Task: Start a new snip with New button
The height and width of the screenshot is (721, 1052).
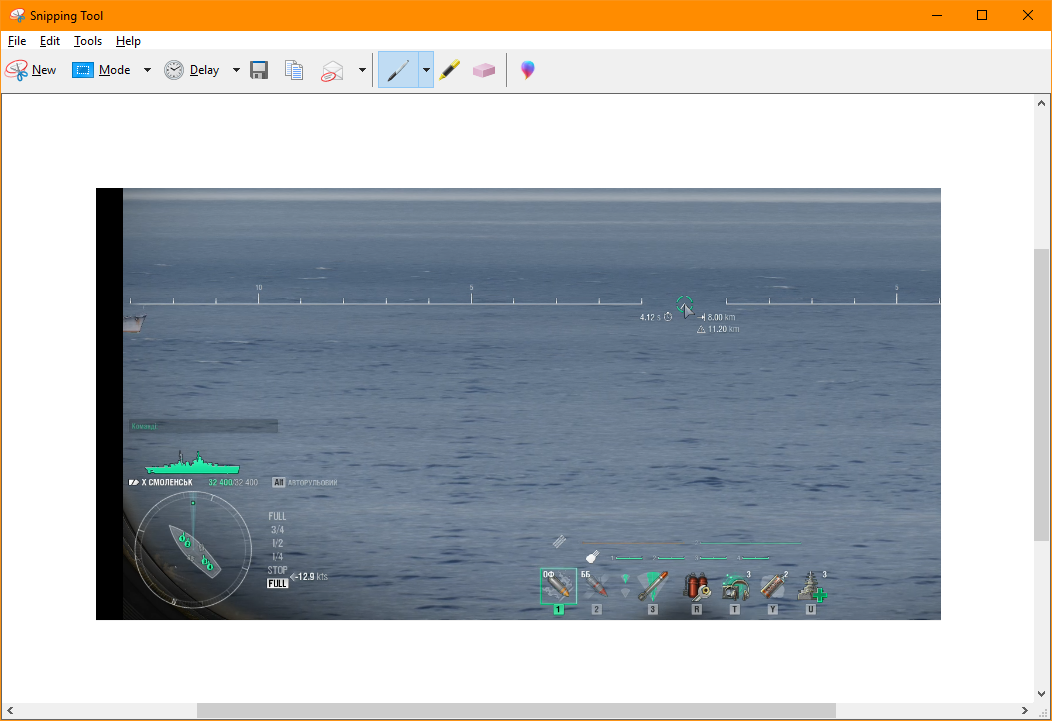Action: [31, 70]
